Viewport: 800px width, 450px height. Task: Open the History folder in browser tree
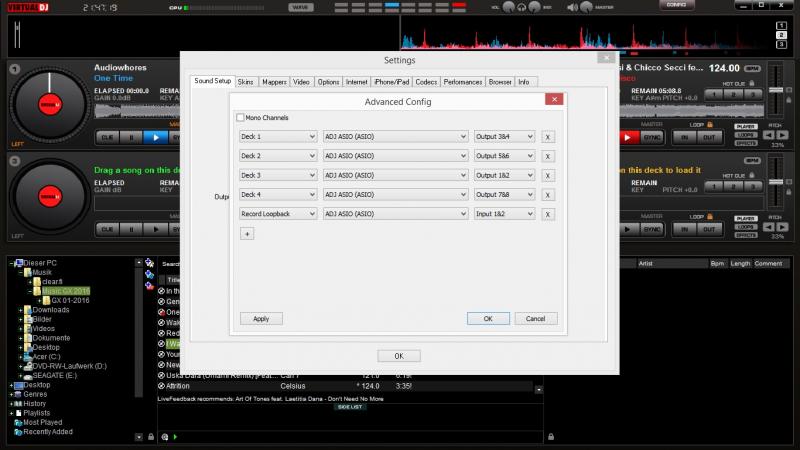pos(34,404)
